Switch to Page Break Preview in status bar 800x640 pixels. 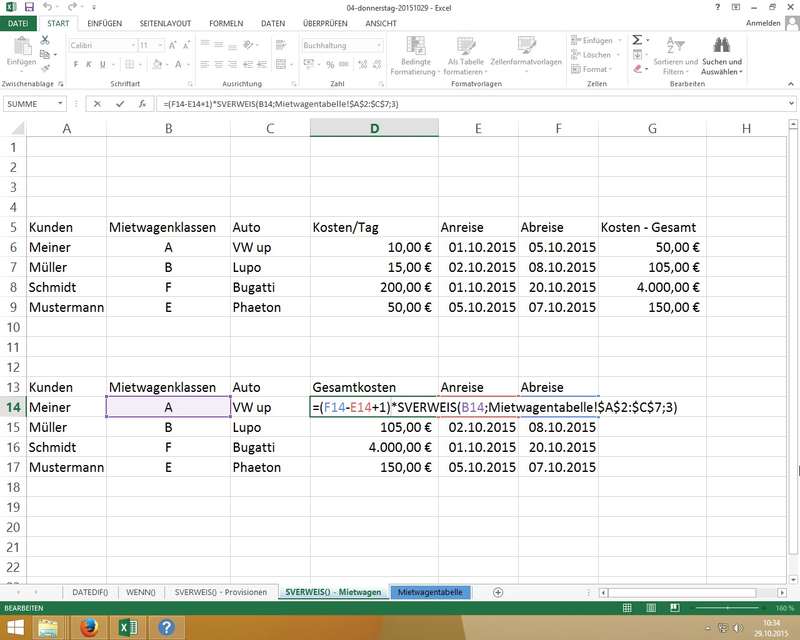673,608
